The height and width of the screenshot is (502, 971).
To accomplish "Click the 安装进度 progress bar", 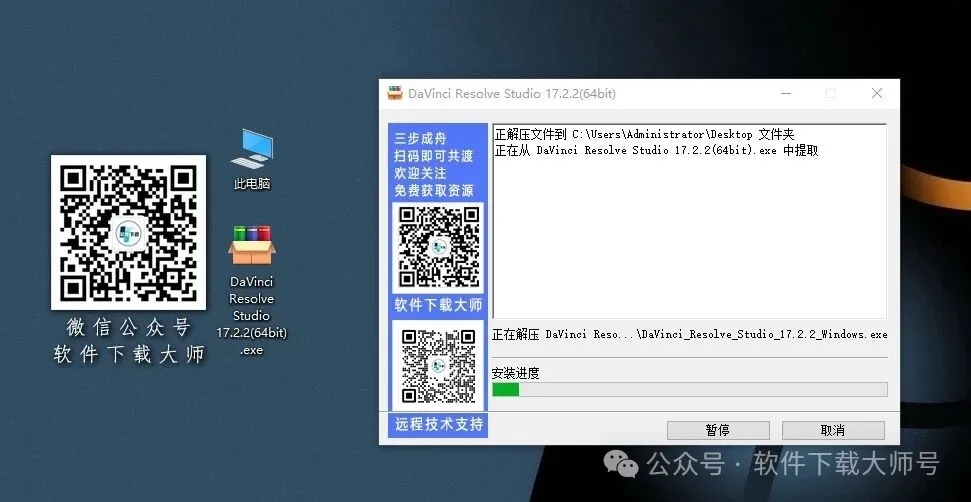I will (689, 389).
